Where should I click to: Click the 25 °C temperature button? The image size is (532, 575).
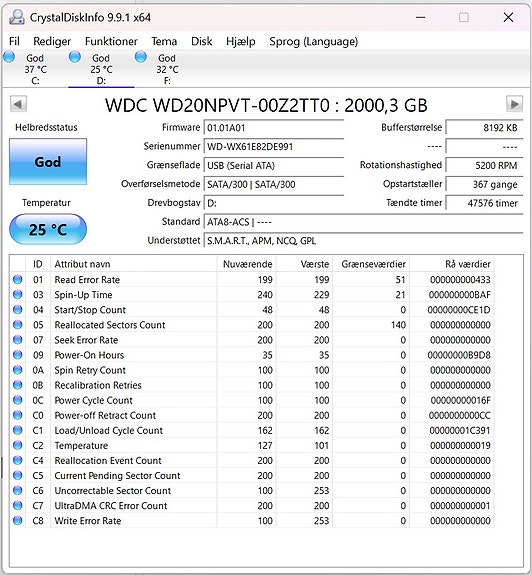tap(48, 229)
